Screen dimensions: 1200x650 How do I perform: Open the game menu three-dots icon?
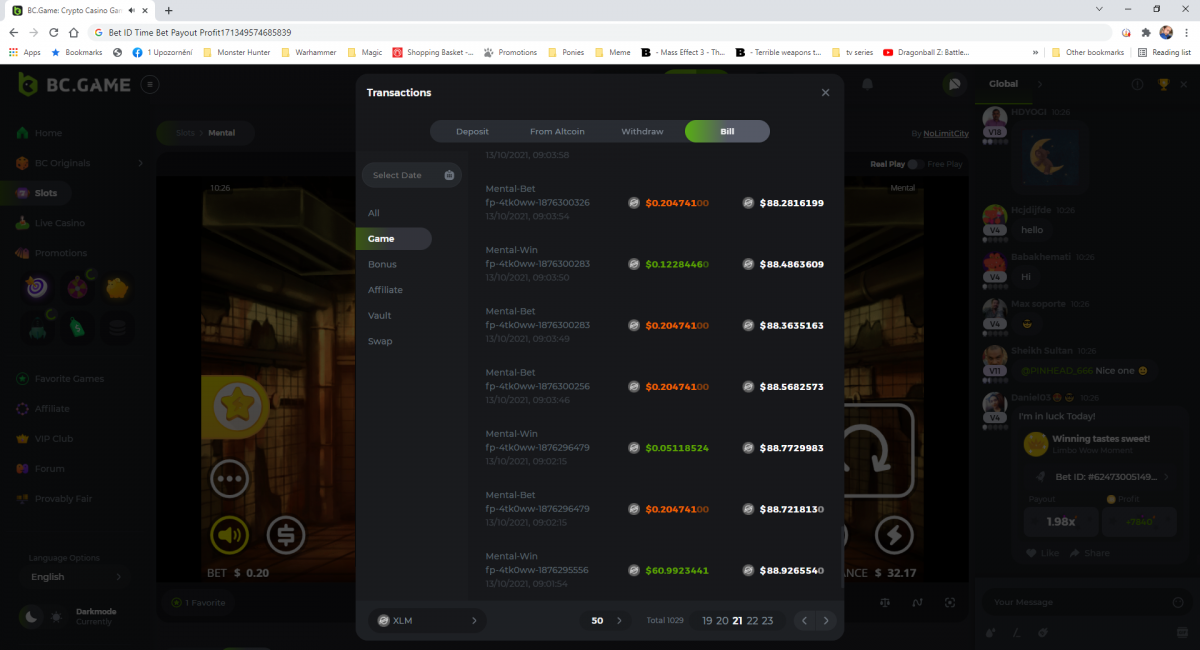[x=229, y=478]
